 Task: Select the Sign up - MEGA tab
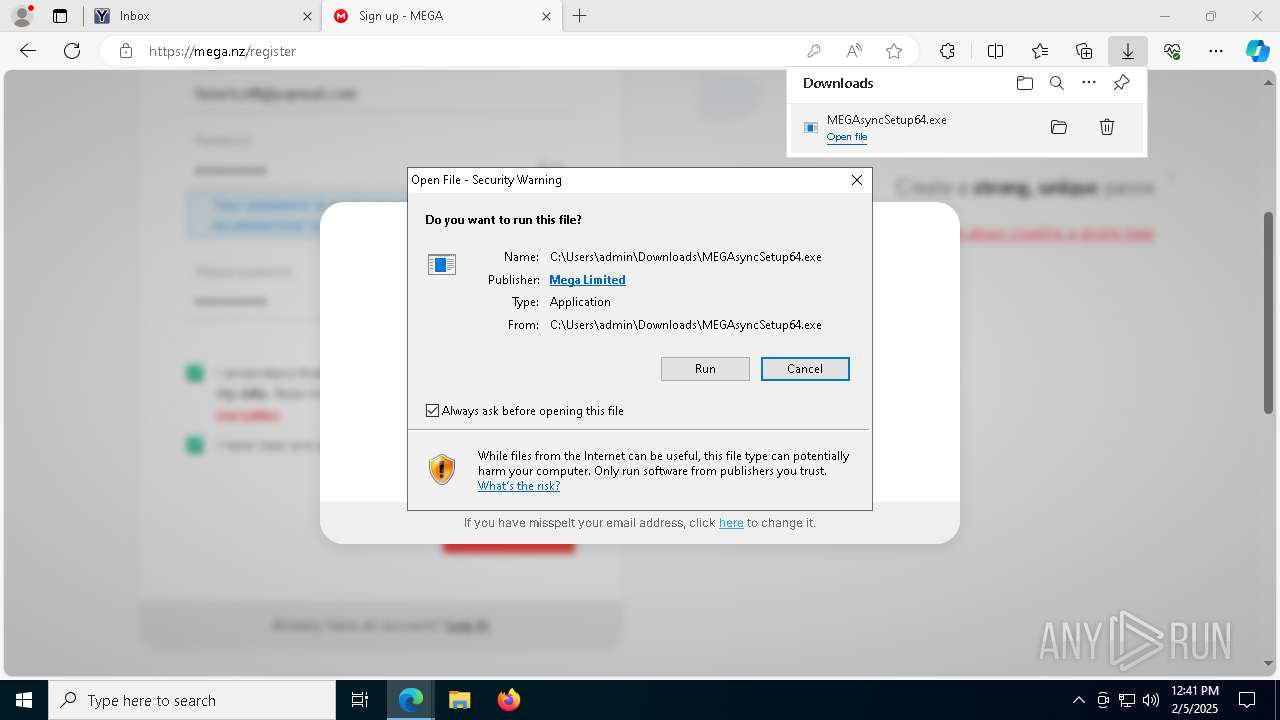(x=442, y=16)
